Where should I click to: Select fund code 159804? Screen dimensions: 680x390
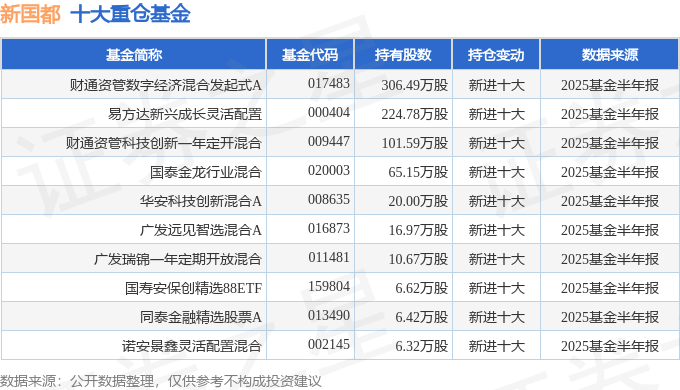tap(329, 286)
